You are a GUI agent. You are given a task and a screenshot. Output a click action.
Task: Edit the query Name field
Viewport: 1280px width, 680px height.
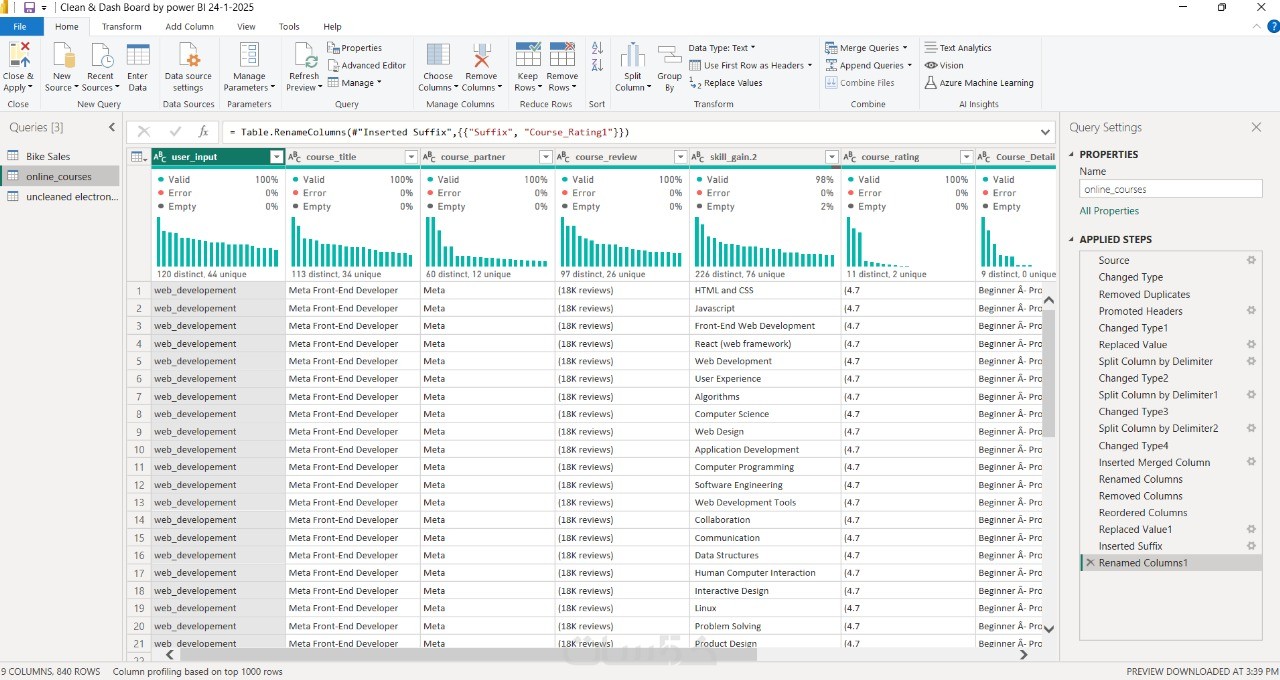1171,189
